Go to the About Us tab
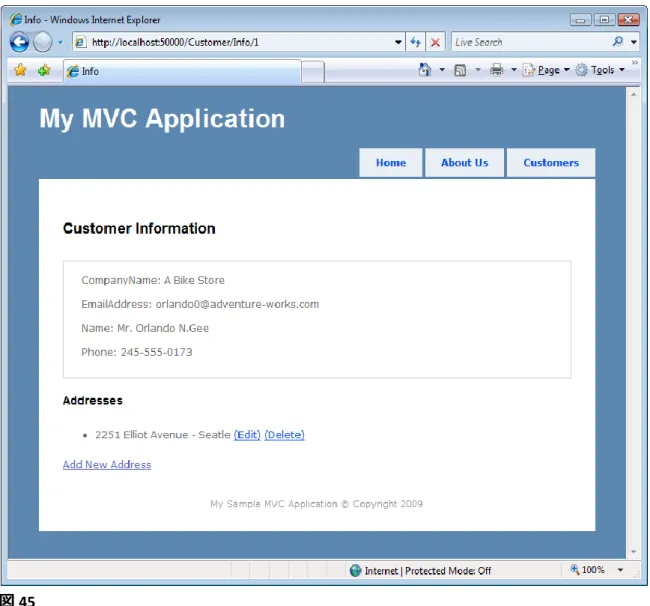 click(464, 163)
